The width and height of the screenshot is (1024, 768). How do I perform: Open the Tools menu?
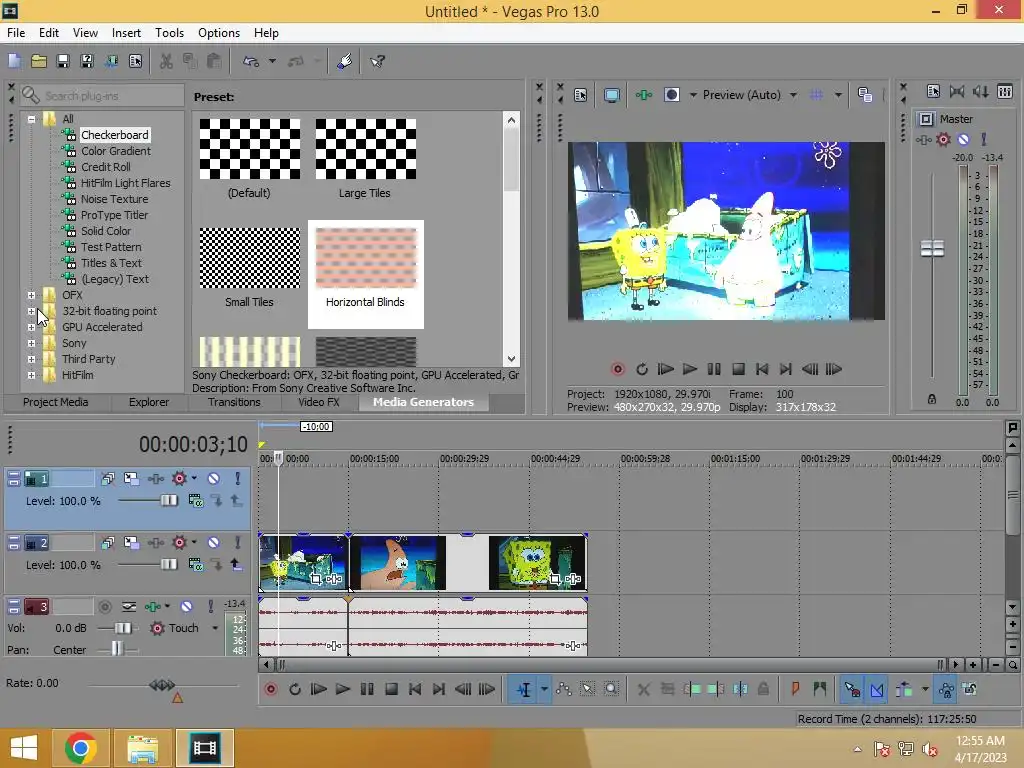click(169, 33)
